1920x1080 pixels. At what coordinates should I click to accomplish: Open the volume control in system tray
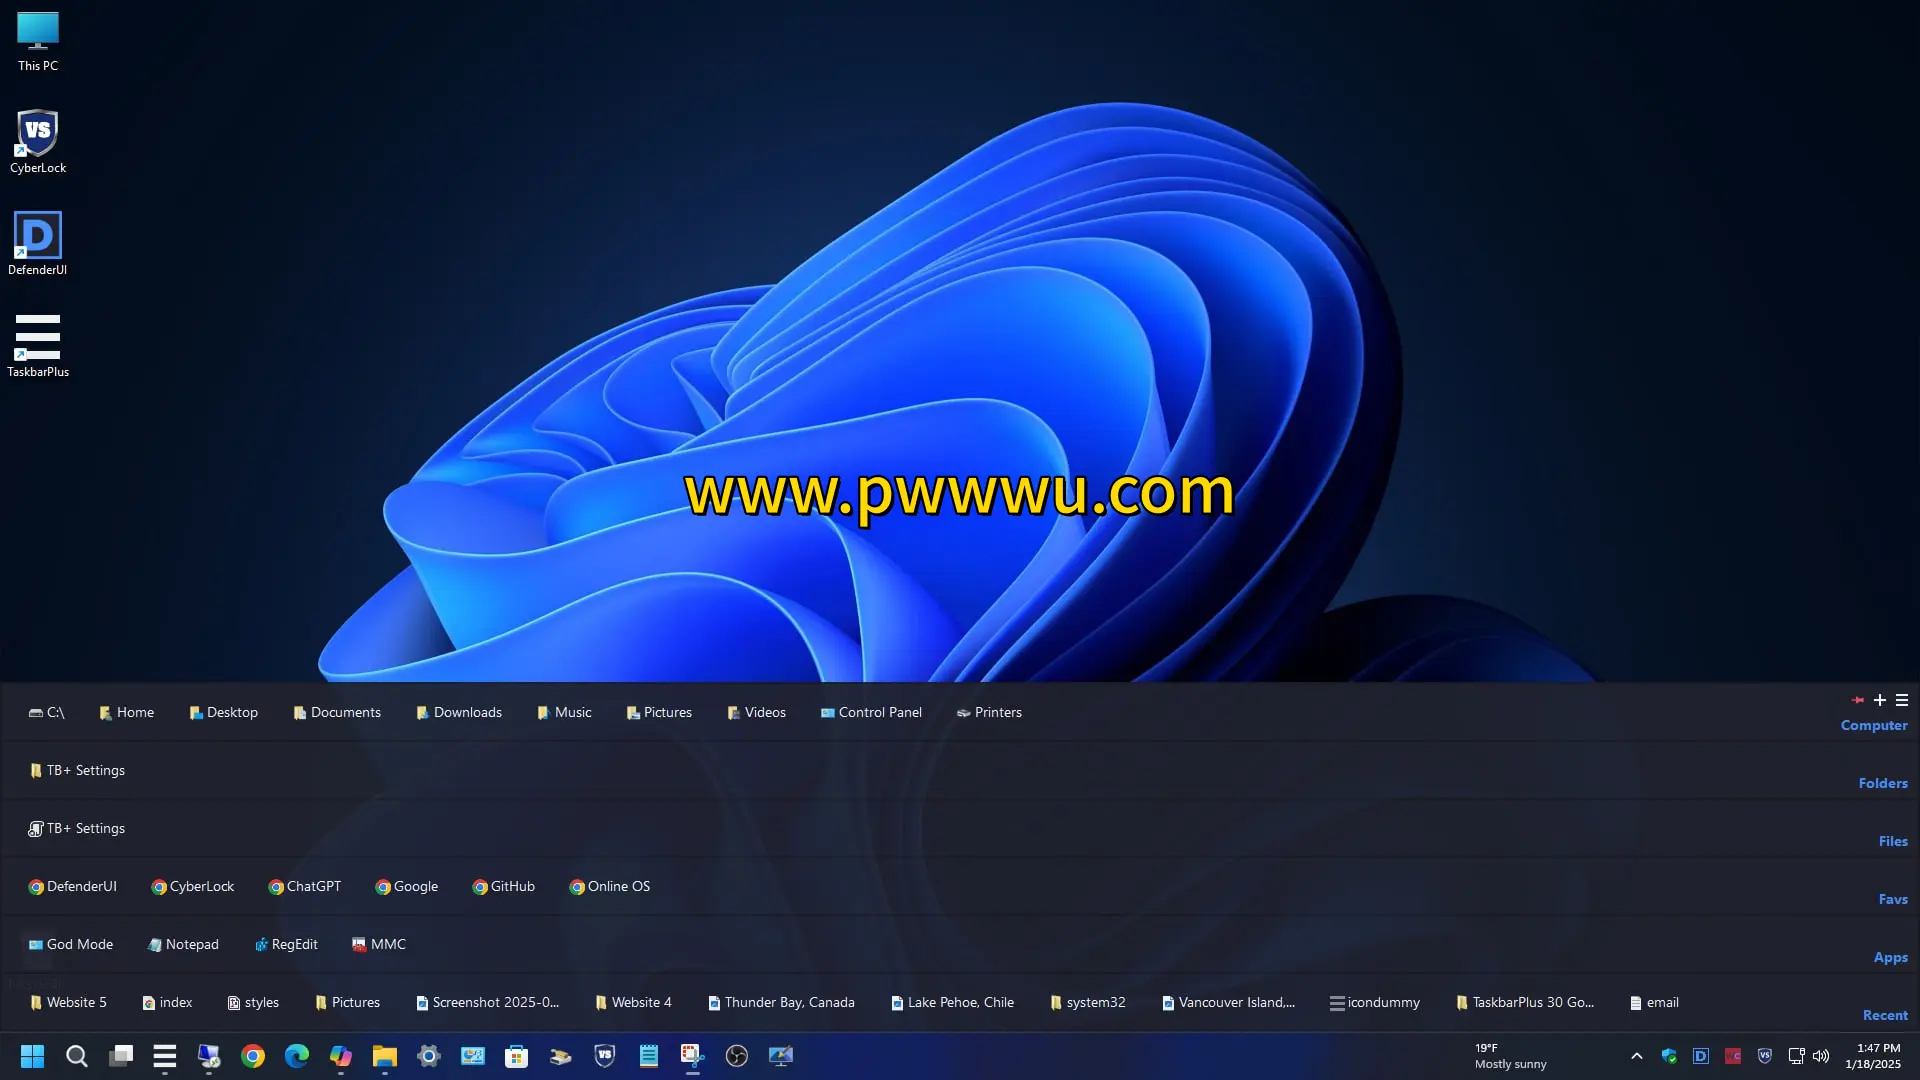(x=1821, y=1056)
